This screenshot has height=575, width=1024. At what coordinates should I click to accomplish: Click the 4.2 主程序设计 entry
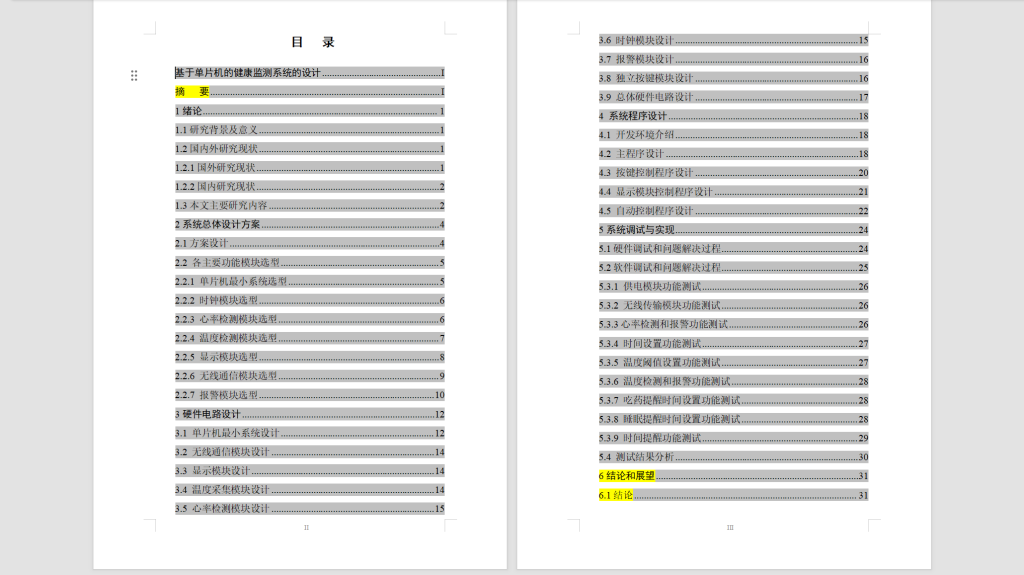pos(632,154)
